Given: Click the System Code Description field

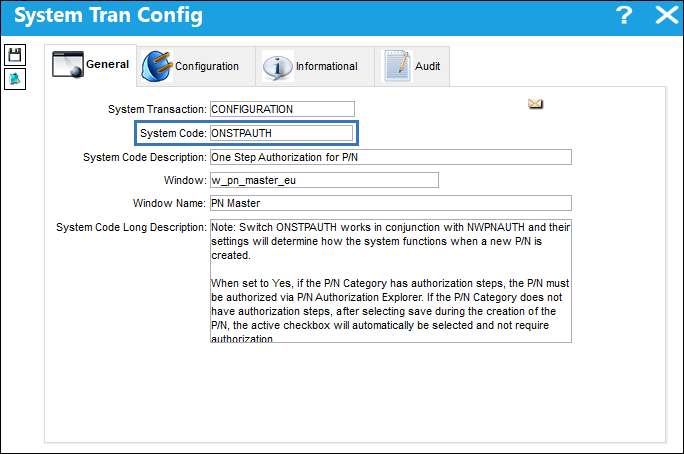Looking at the screenshot, I should [x=391, y=157].
